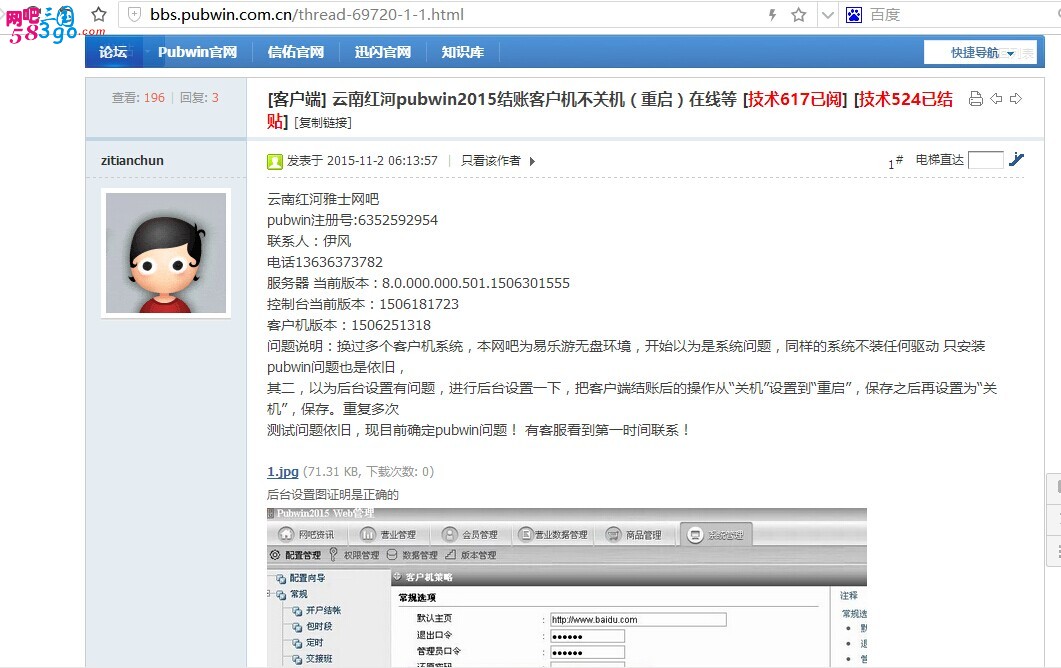The width and height of the screenshot is (1061, 668).
Task: Click the 1# floor number link
Action: (x=895, y=162)
